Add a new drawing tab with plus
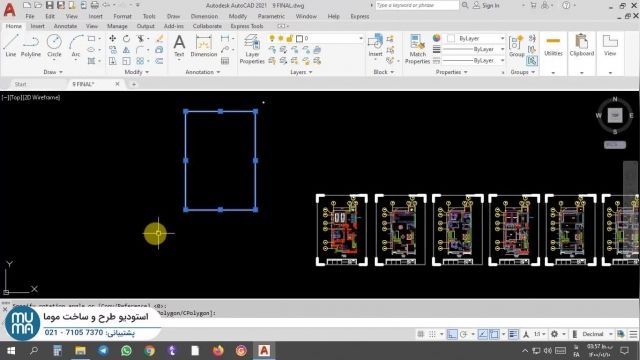 click(x=133, y=84)
